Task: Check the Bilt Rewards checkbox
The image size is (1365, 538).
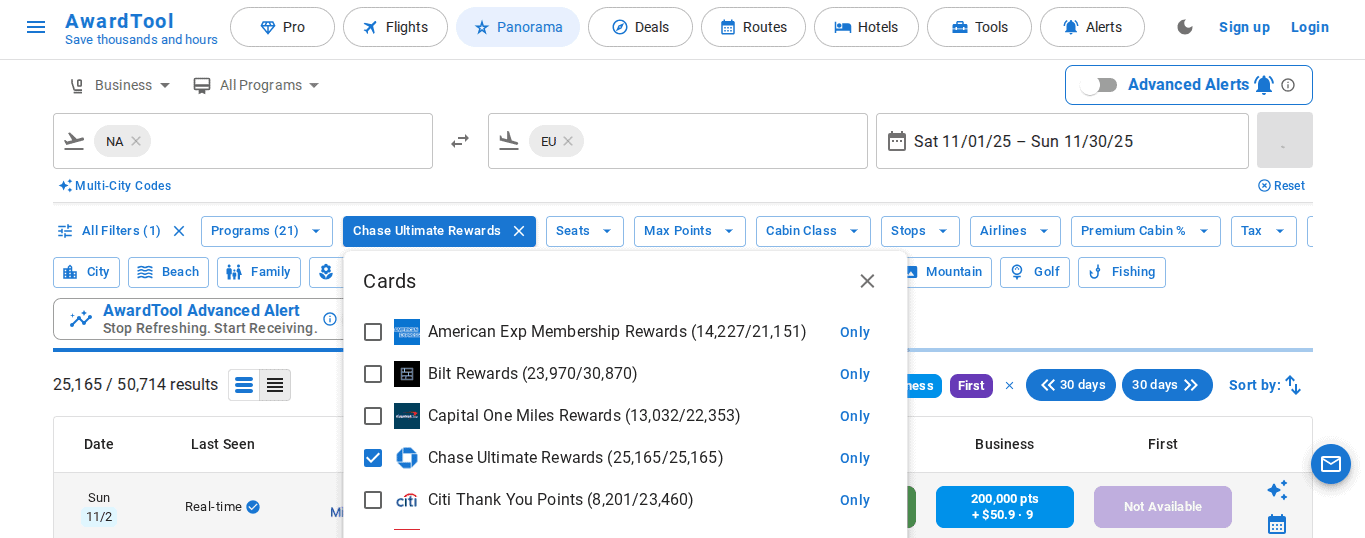Action: coord(373,374)
